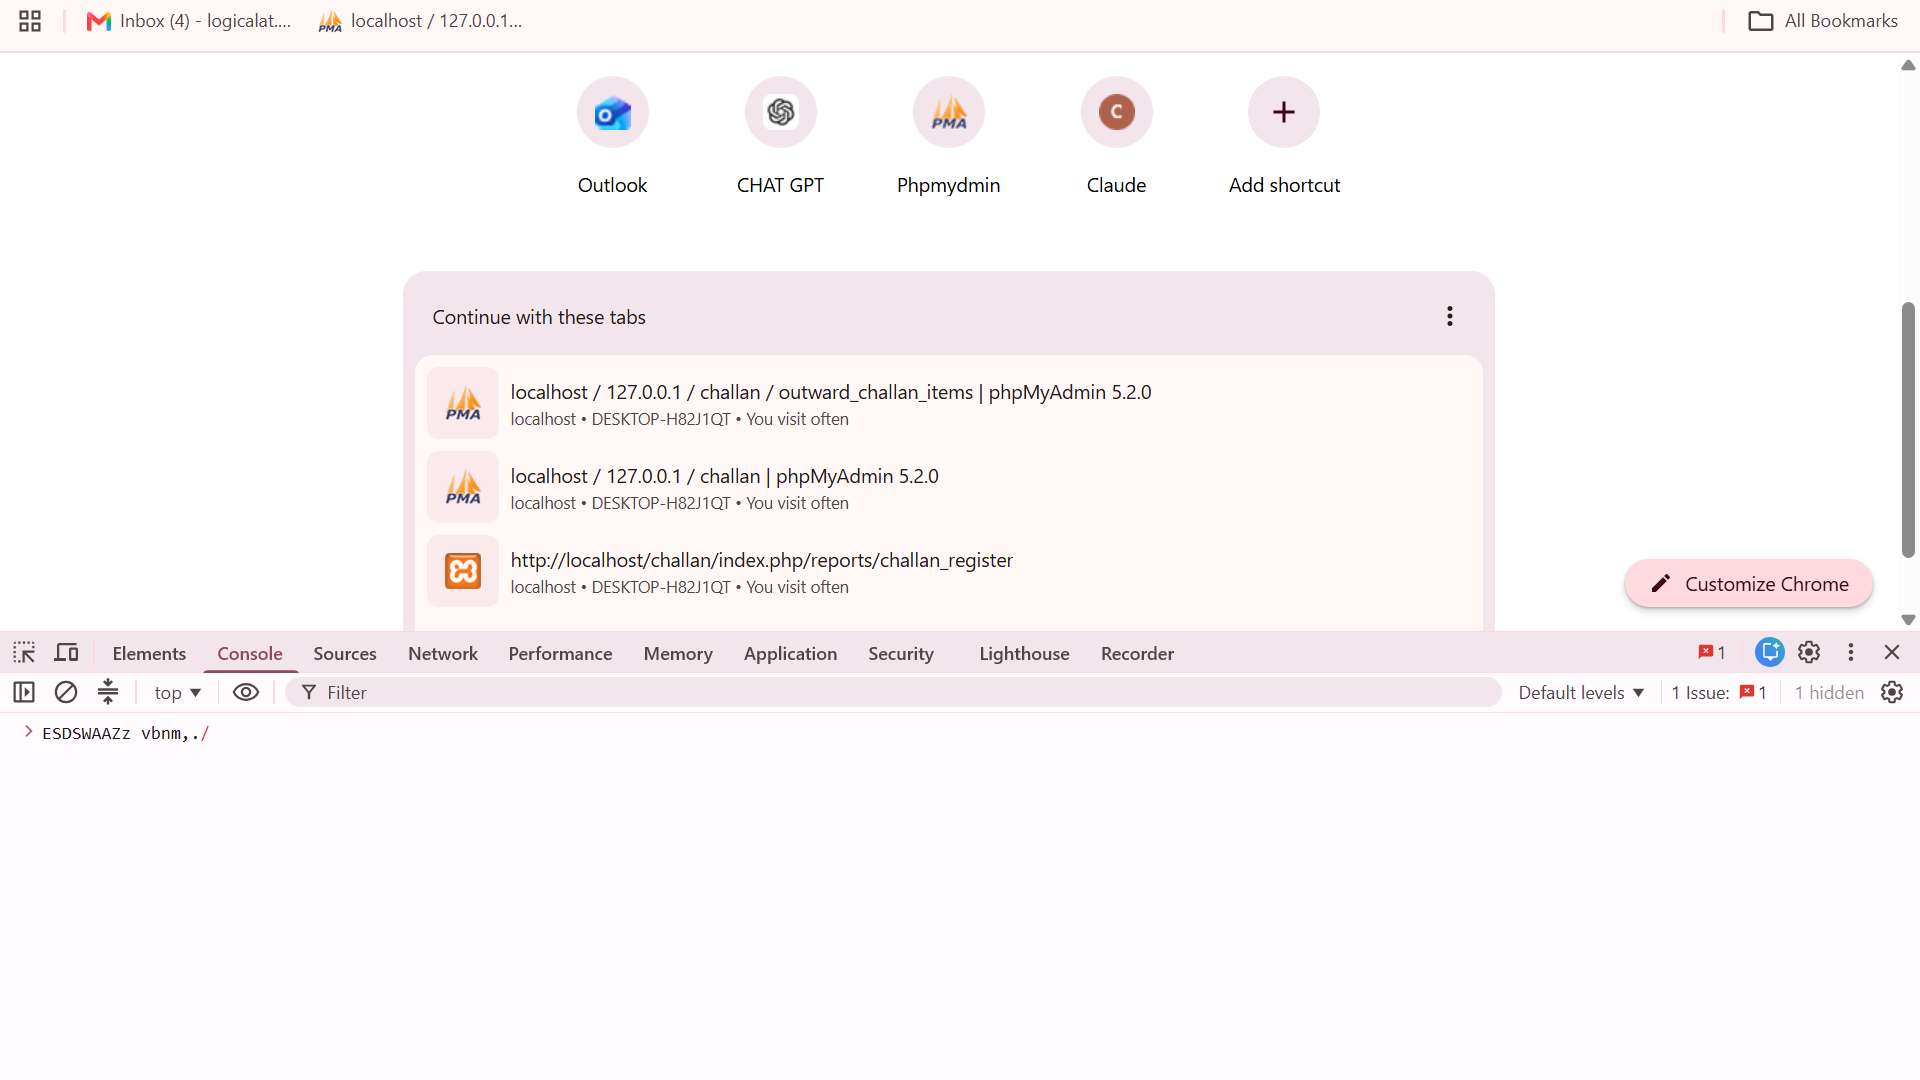The image size is (1920, 1080).
Task: Click the 'Continue with these tabs' heading
Action: coord(539,317)
